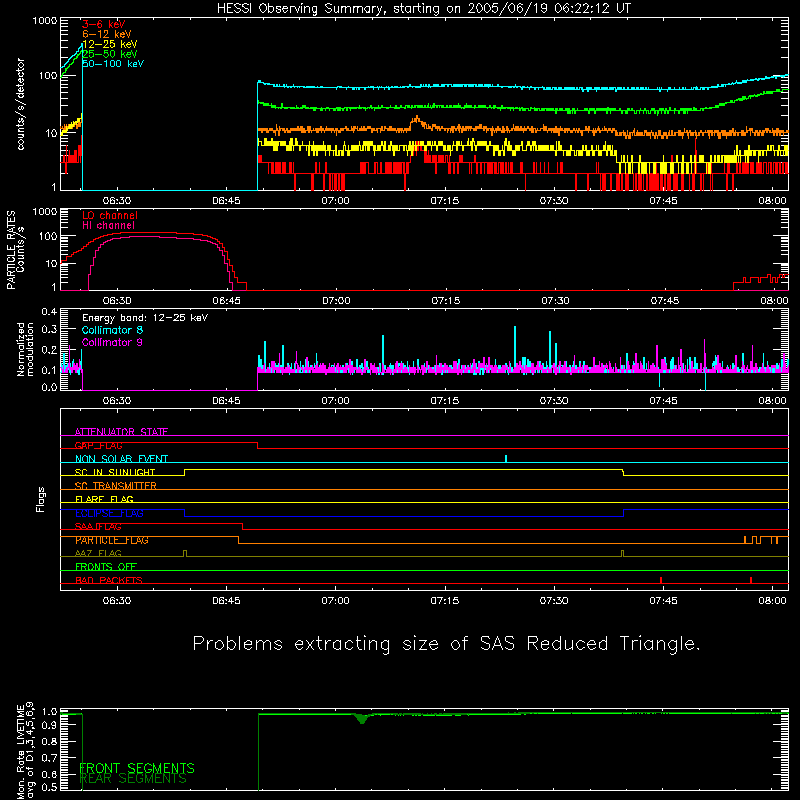Click the FRONT SEGMENTS legend label
The height and width of the screenshot is (800, 800).
[137, 768]
